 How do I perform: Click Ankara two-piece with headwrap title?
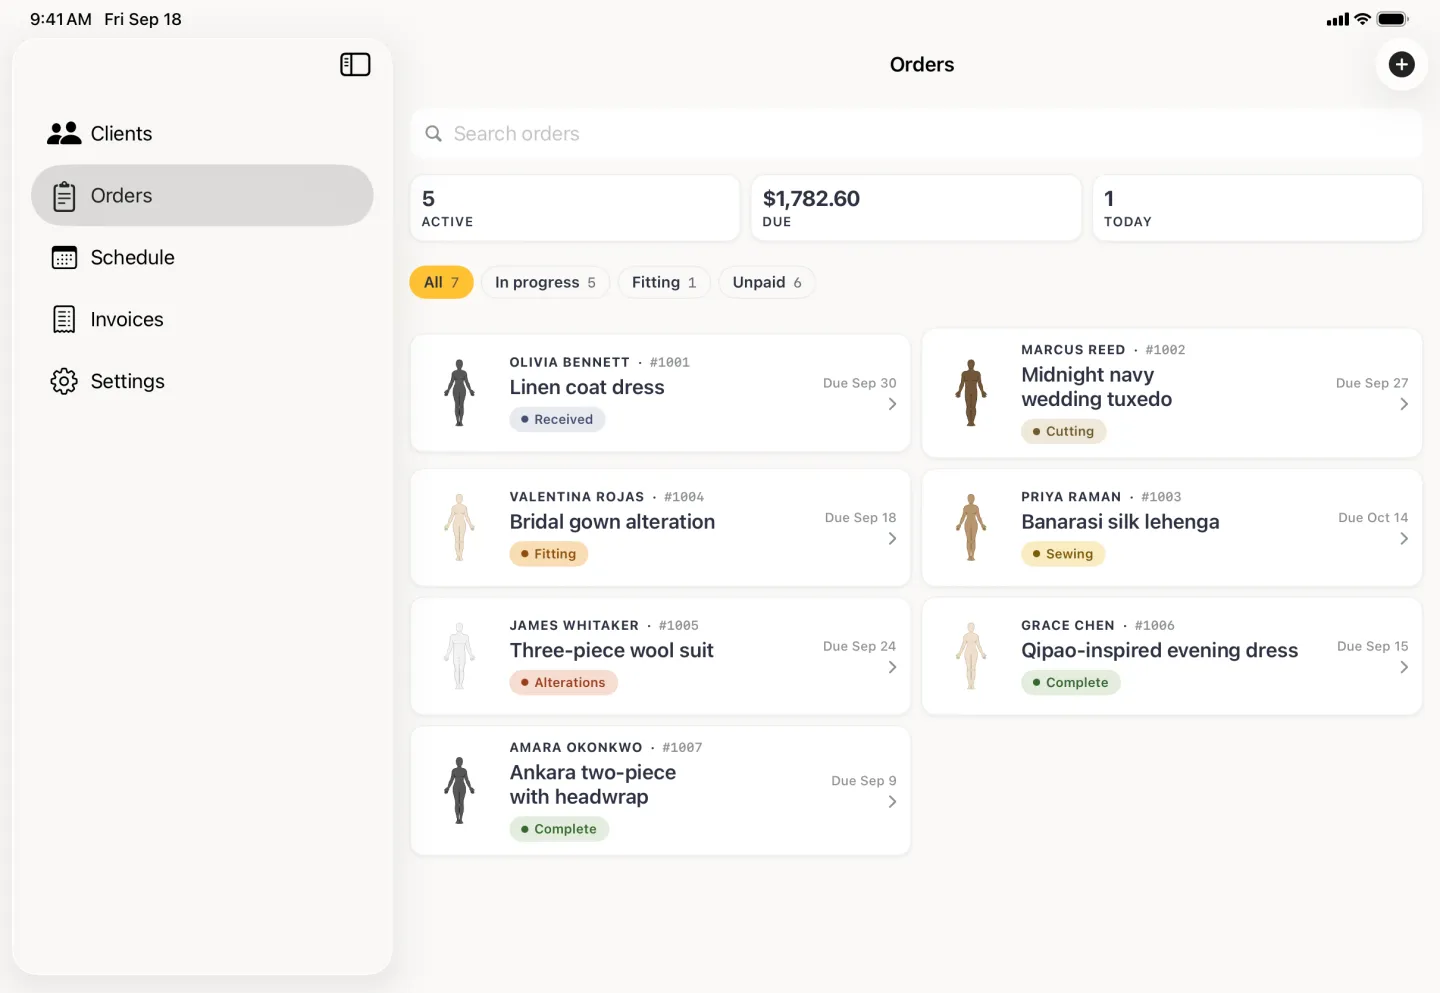pos(593,785)
